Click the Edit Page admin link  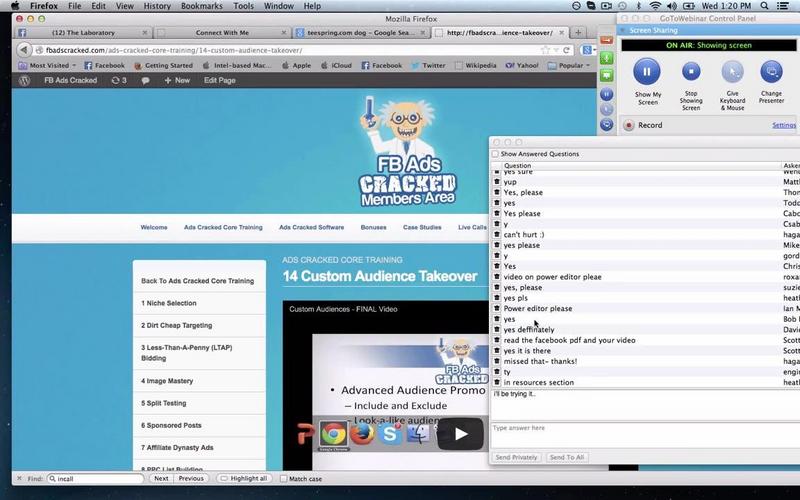(219, 81)
